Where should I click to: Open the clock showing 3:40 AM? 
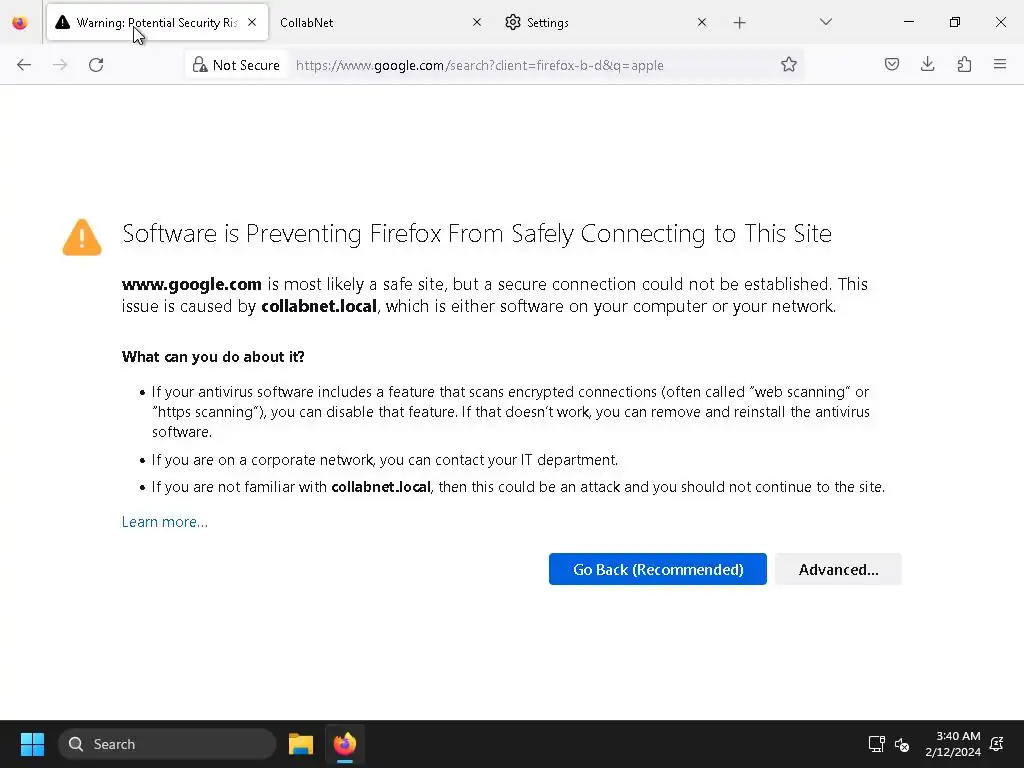(953, 744)
